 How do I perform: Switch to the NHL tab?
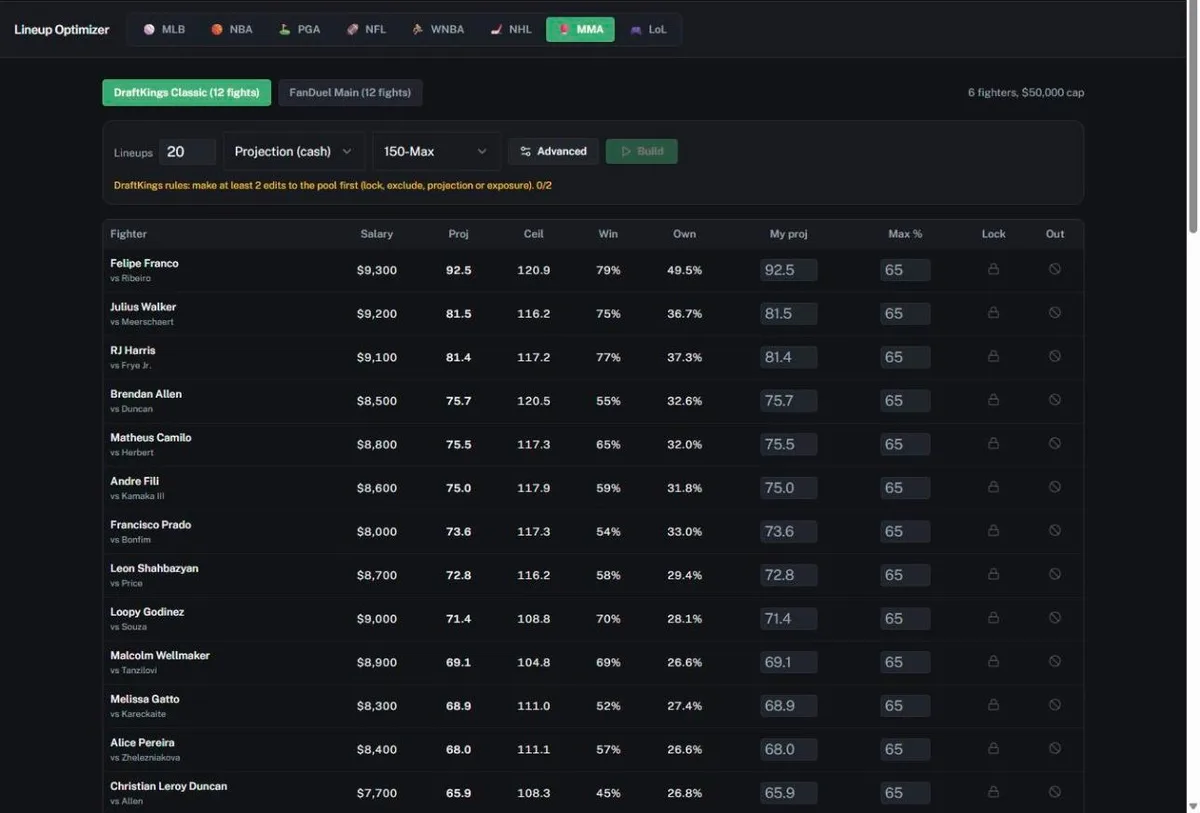pos(510,29)
